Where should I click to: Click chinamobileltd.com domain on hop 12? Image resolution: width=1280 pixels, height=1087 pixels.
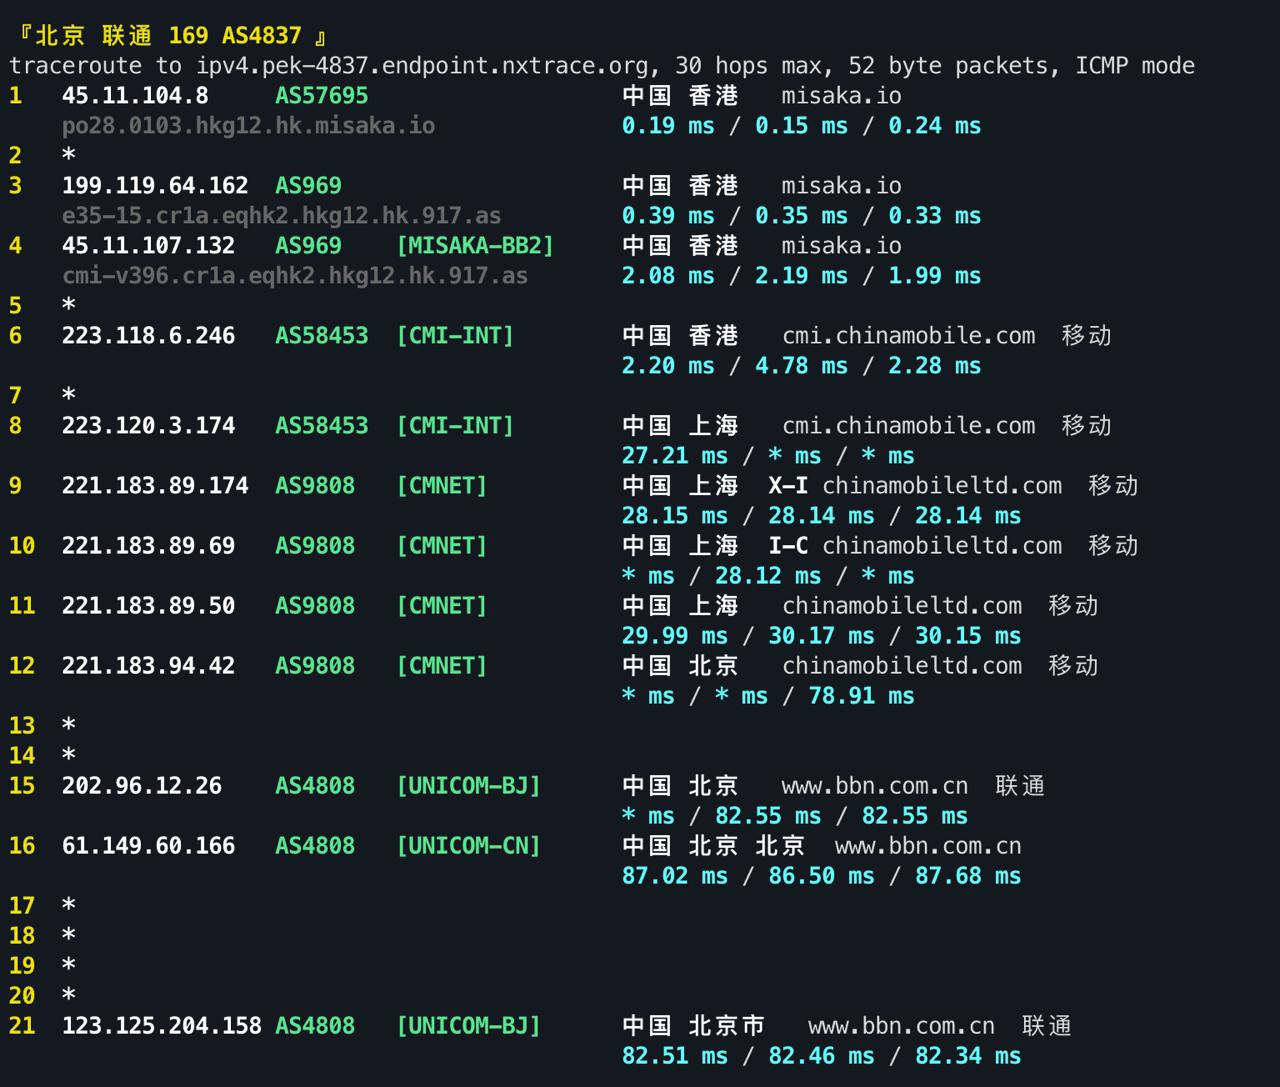coord(901,665)
